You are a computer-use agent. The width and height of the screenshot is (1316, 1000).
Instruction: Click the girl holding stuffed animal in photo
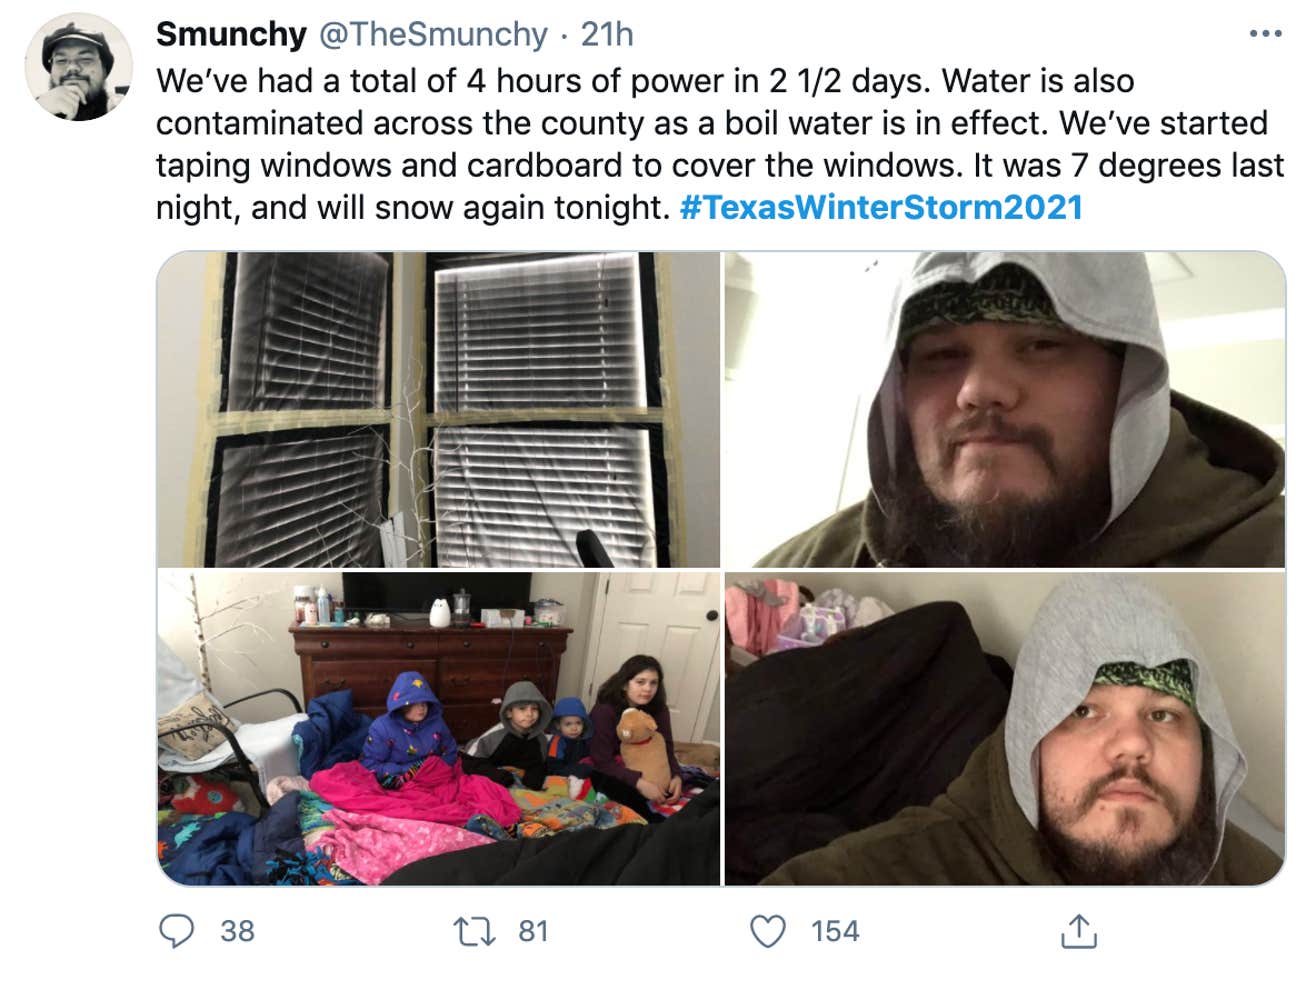(637, 730)
